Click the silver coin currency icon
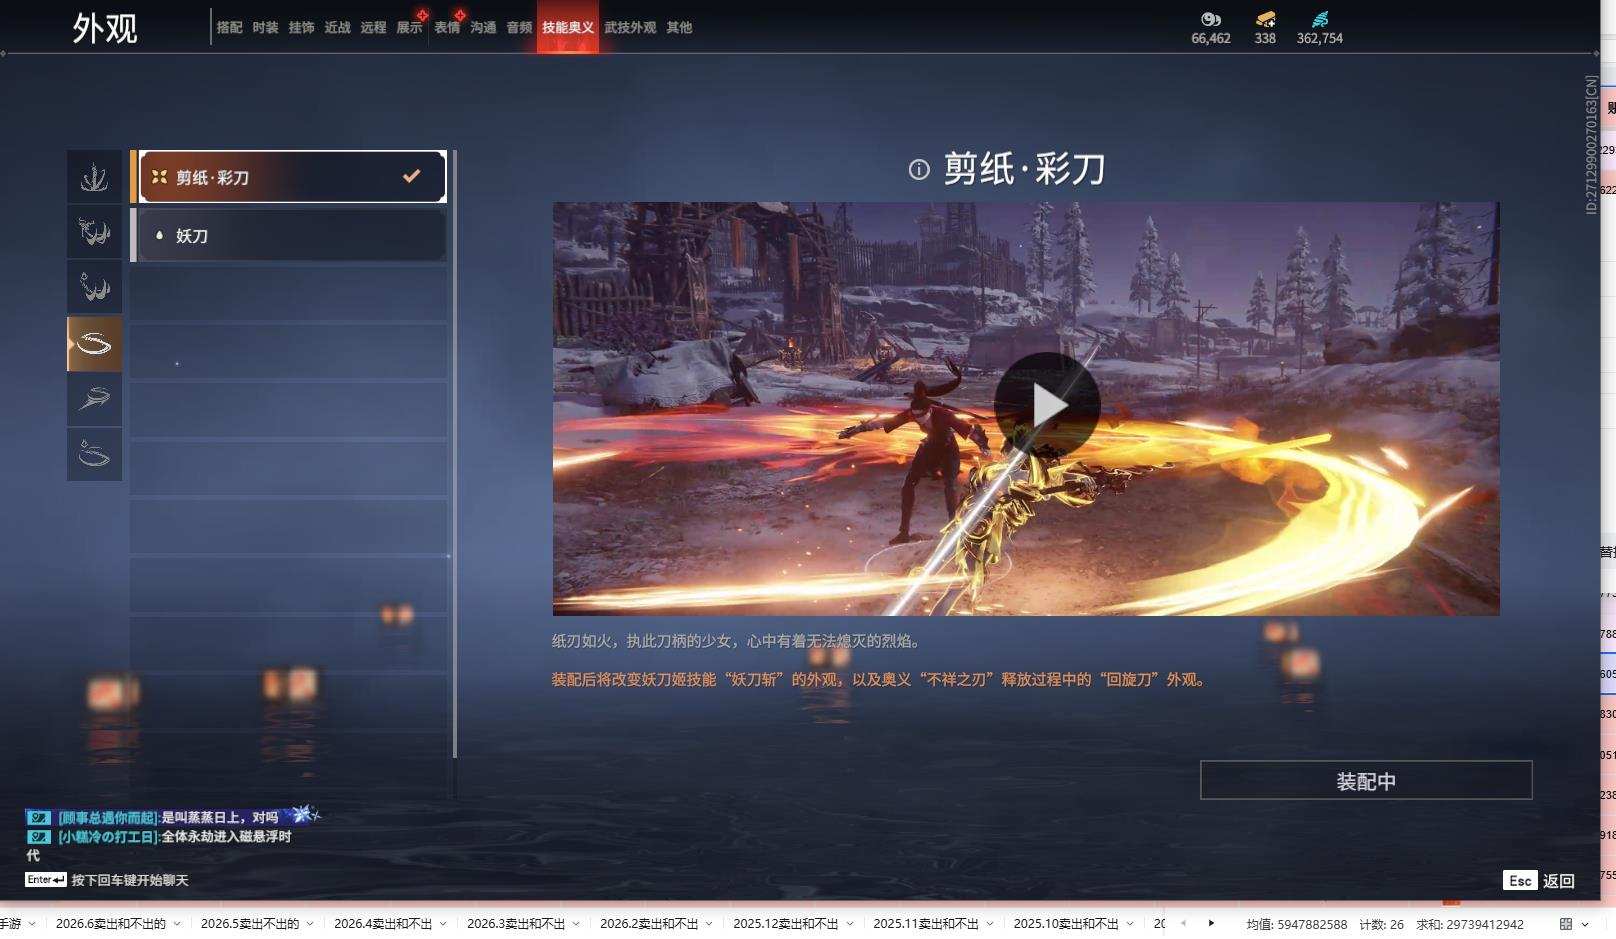Image resolution: width=1616 pixels, height=939 pixels. [x=1211, y=19]
